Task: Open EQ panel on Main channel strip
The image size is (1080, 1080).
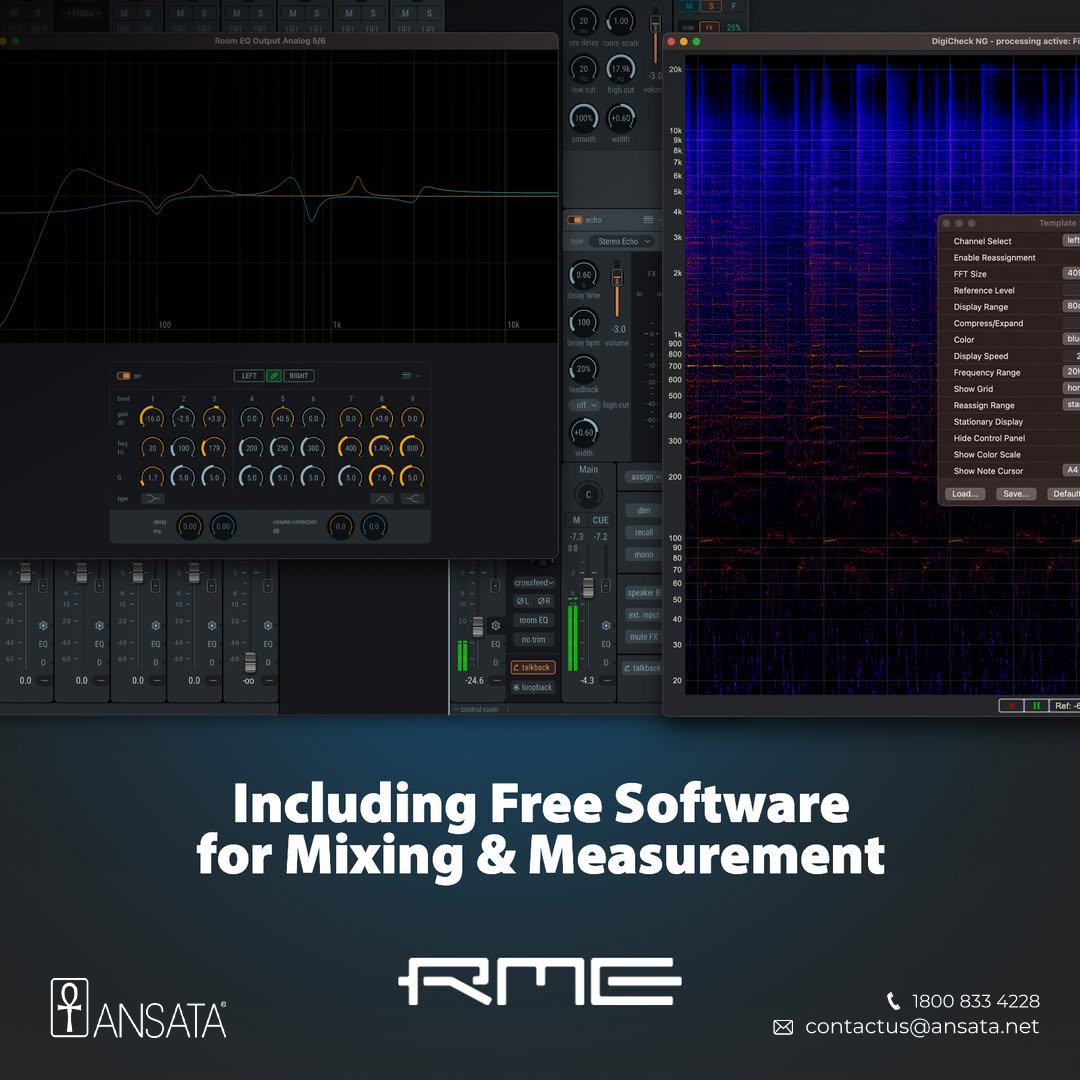Action: point(605,645)
